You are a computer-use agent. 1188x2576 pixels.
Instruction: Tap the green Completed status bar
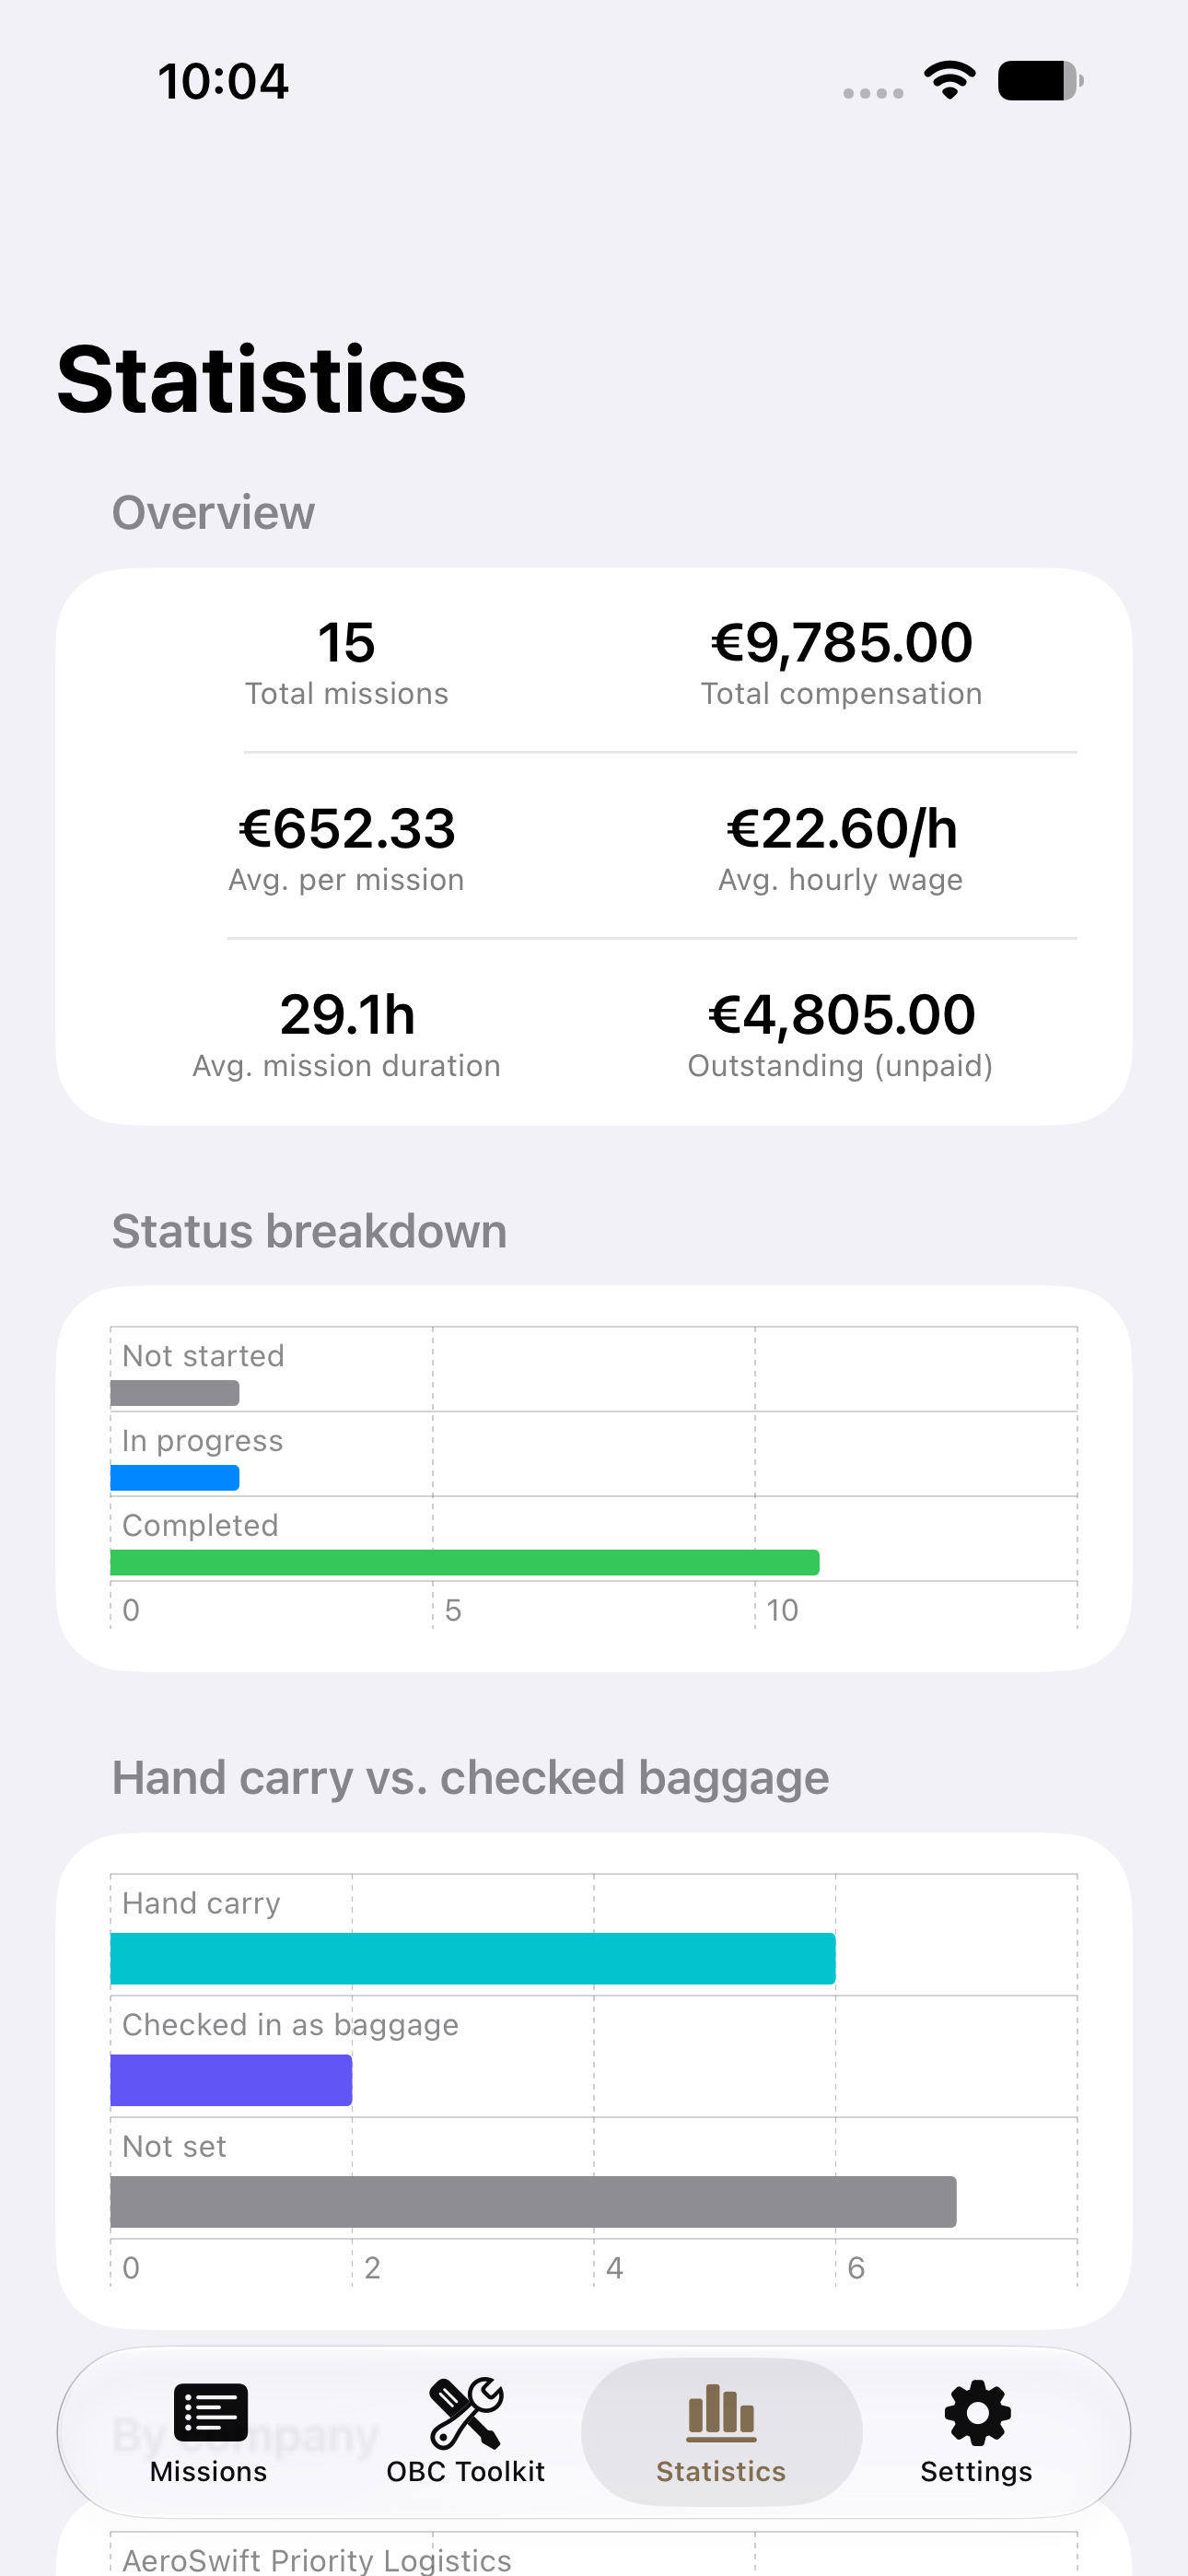pyautogui.click(x=465, y=1562)
